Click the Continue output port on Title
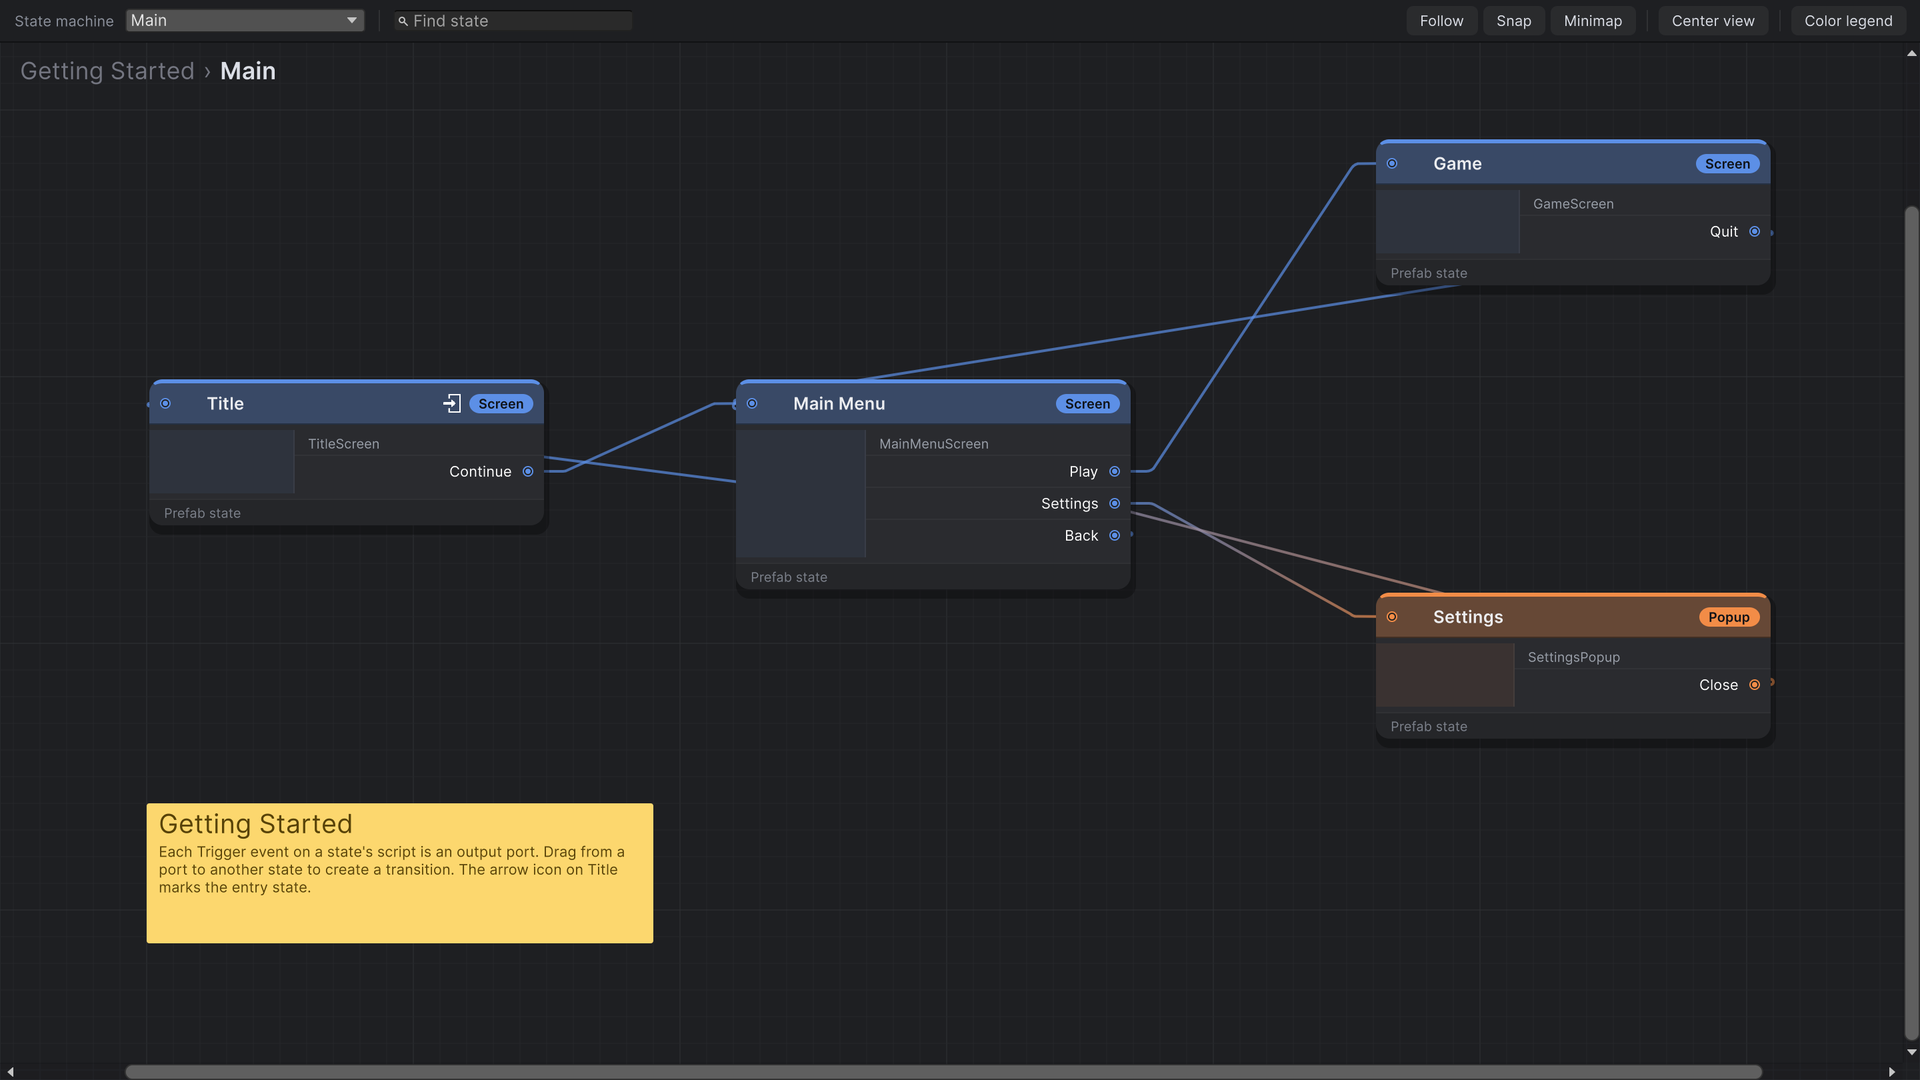1920x1080 pixels. pyautogui.click(x=528, y=472)
